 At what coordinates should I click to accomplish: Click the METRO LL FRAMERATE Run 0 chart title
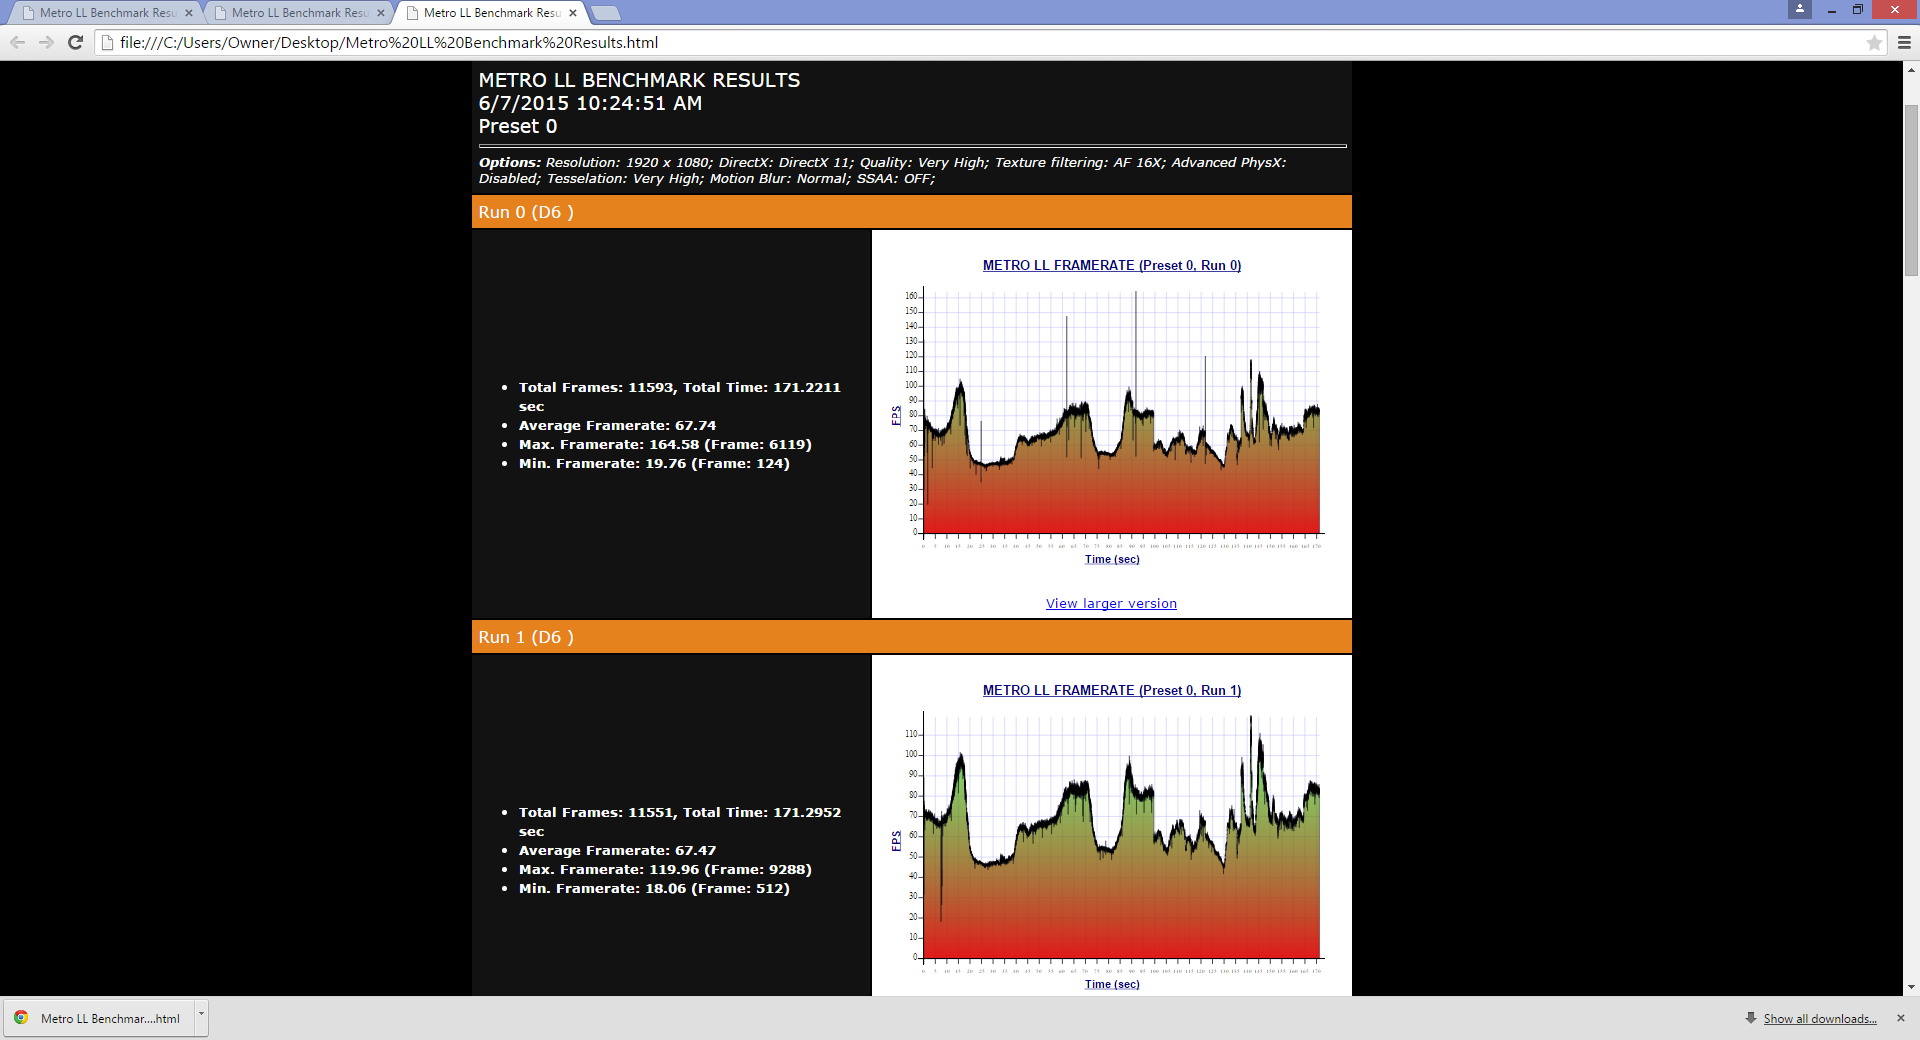[1112, 265]
